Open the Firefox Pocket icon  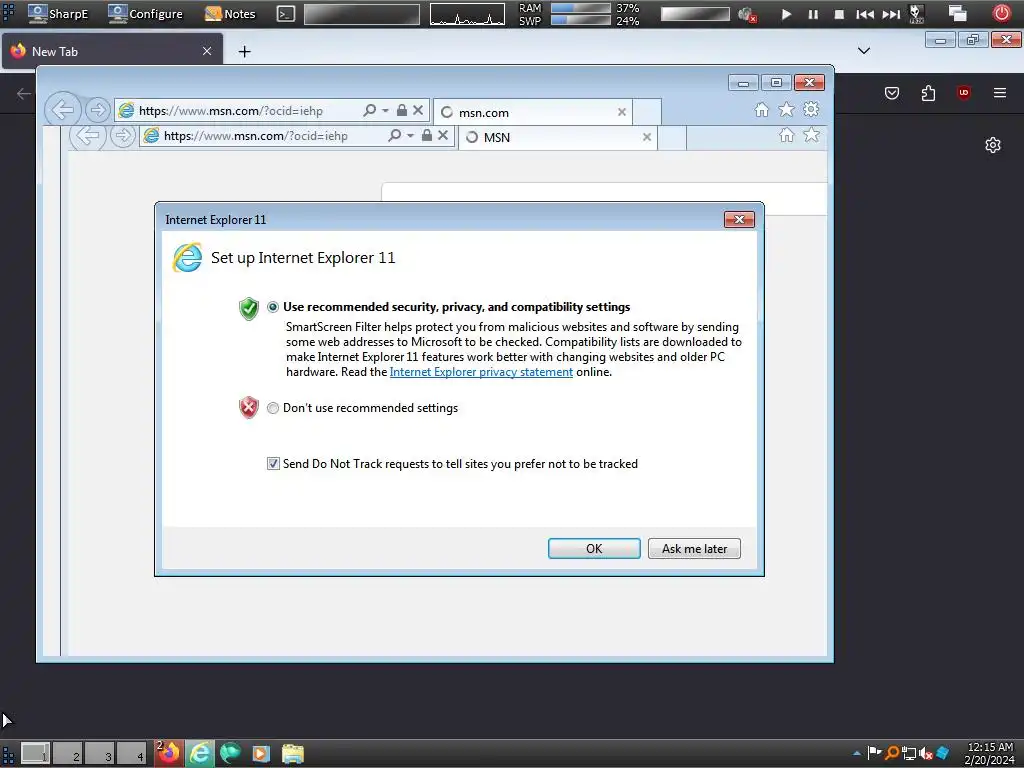(892, 93)
